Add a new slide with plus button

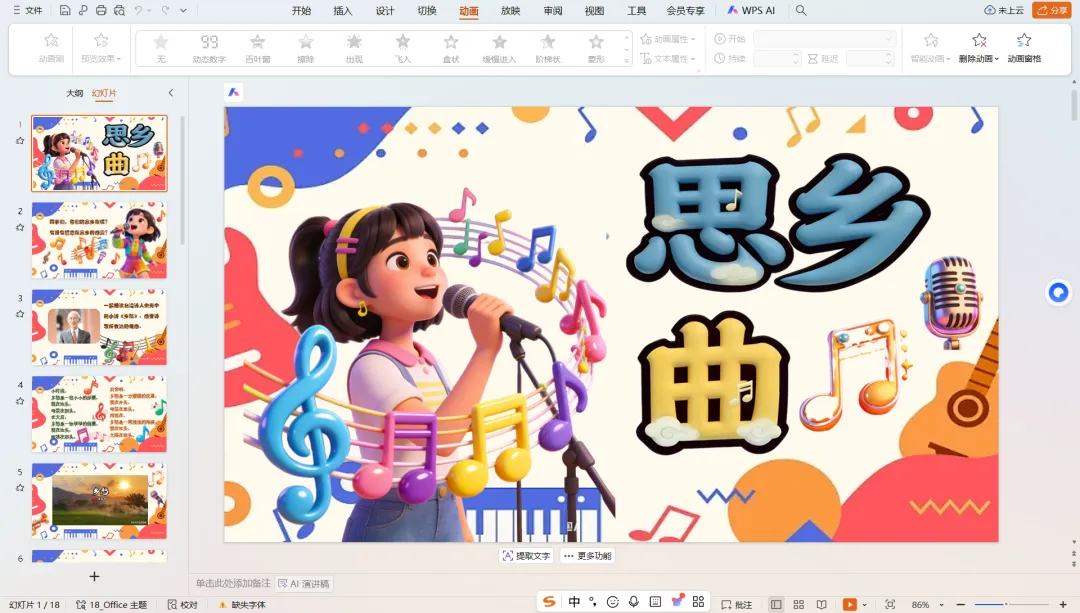click(x=94, y=576)
